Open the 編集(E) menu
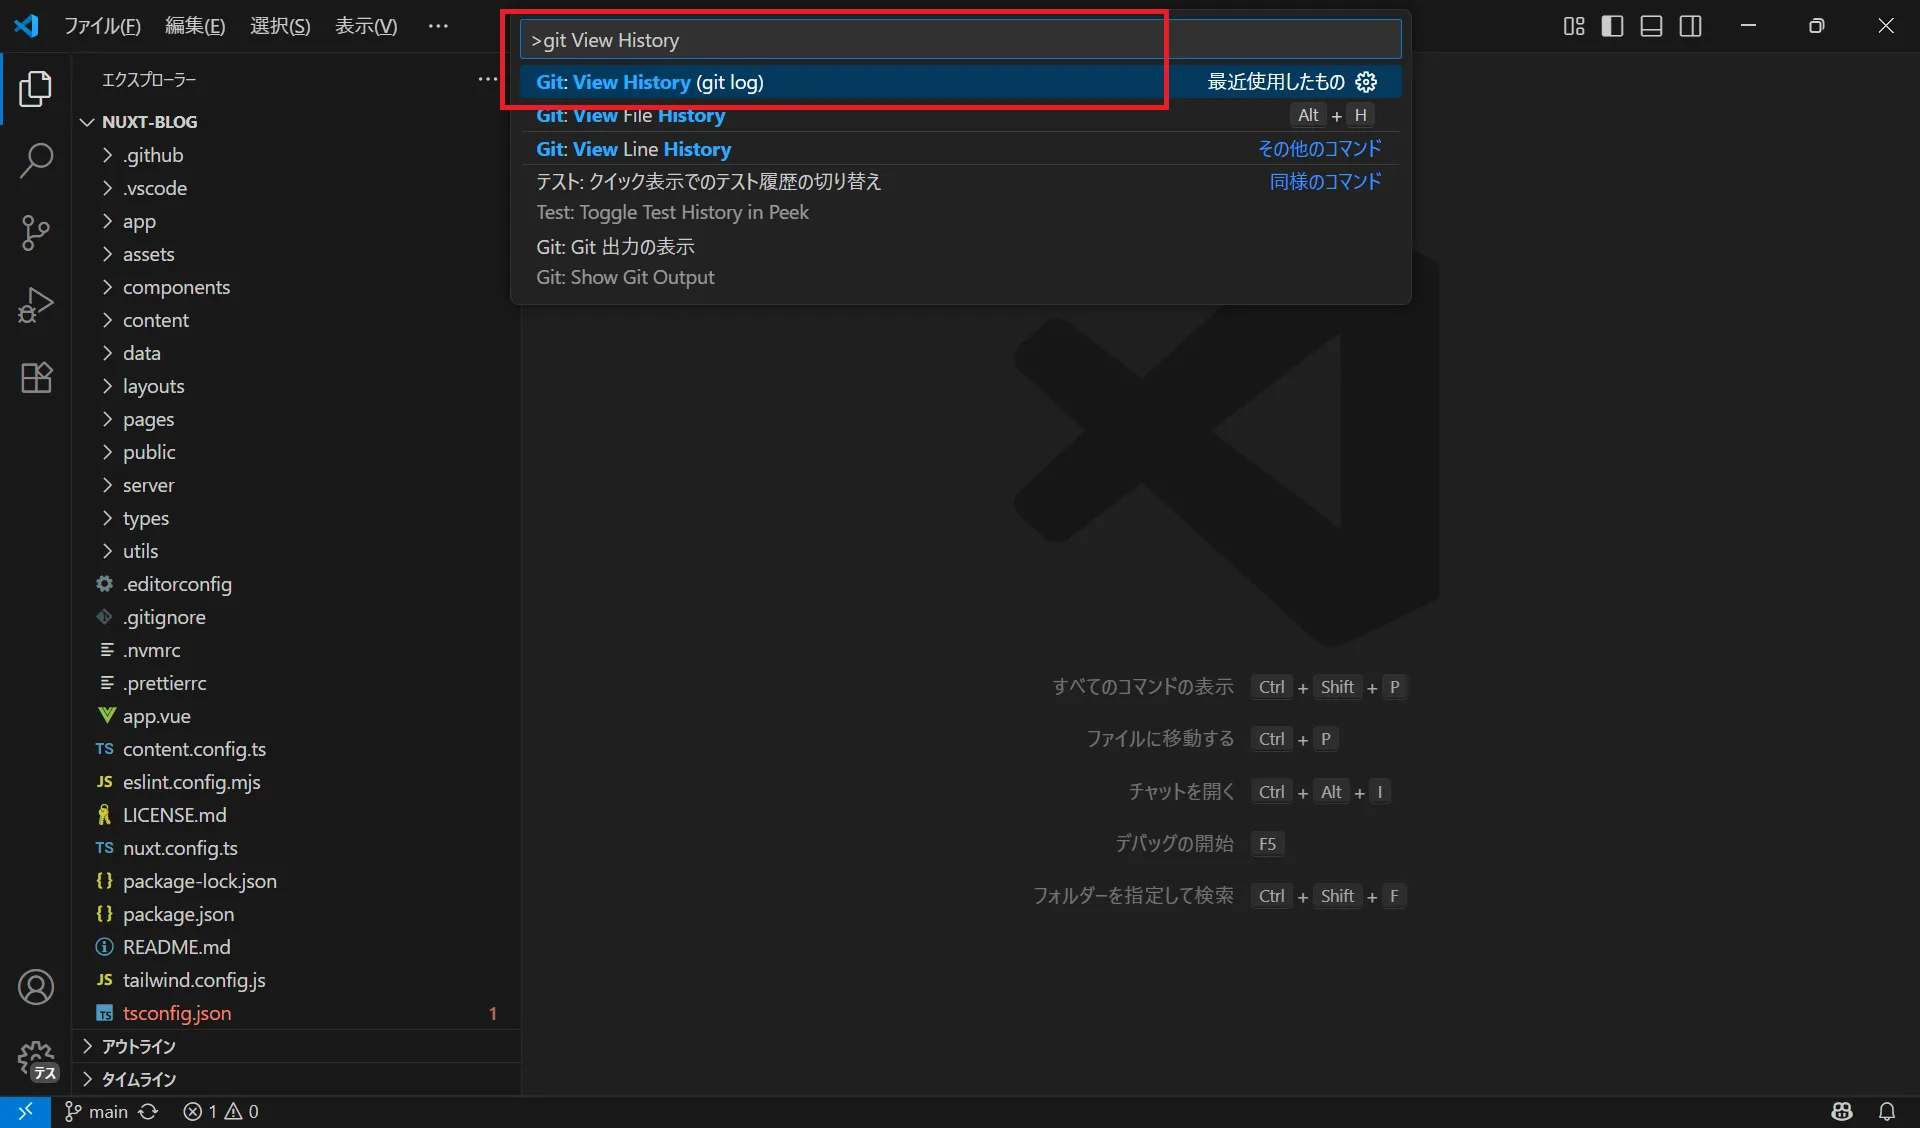The height and width of the screenshot is (1128, 1920). (195, 26)
